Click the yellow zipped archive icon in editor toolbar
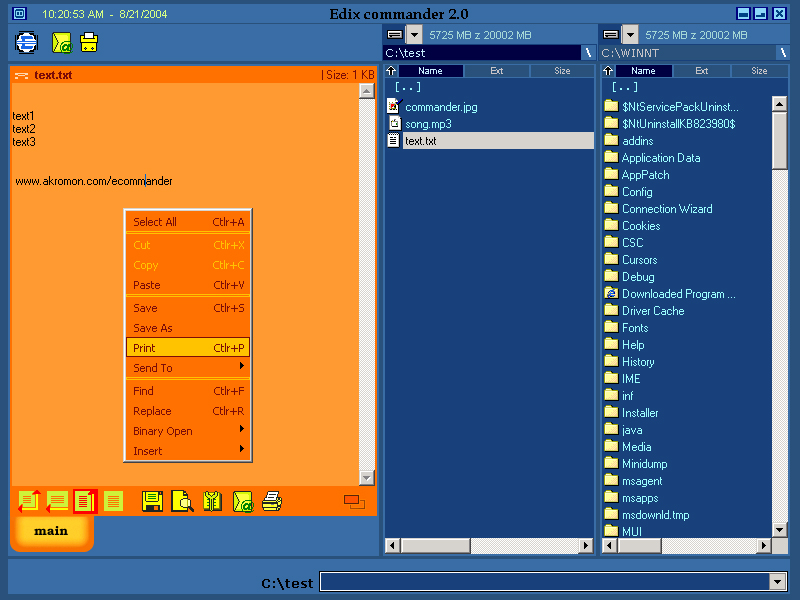This screenshot has width=800, height=600. click(212, 502)
